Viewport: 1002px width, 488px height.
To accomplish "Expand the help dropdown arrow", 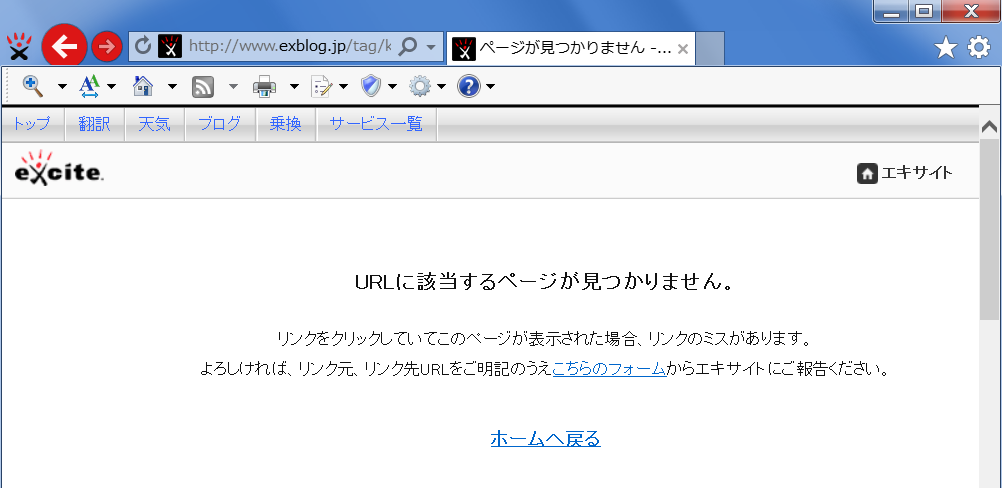I will pos(490,86).
